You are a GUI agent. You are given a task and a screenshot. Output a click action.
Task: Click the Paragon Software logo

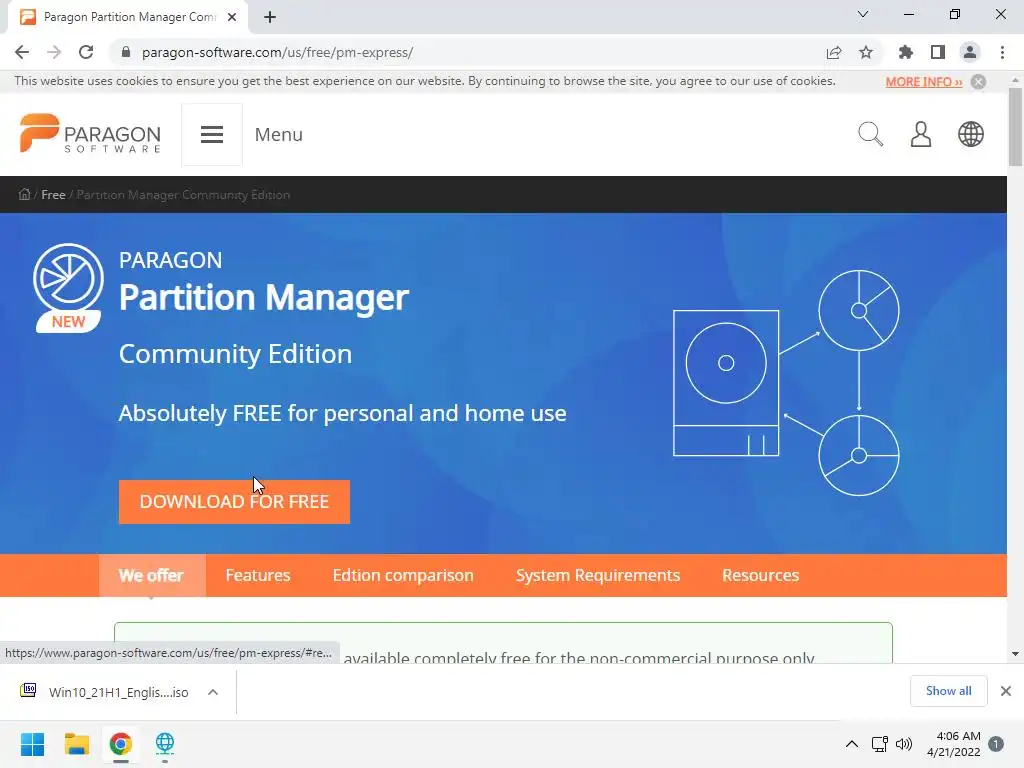[90, 134]
